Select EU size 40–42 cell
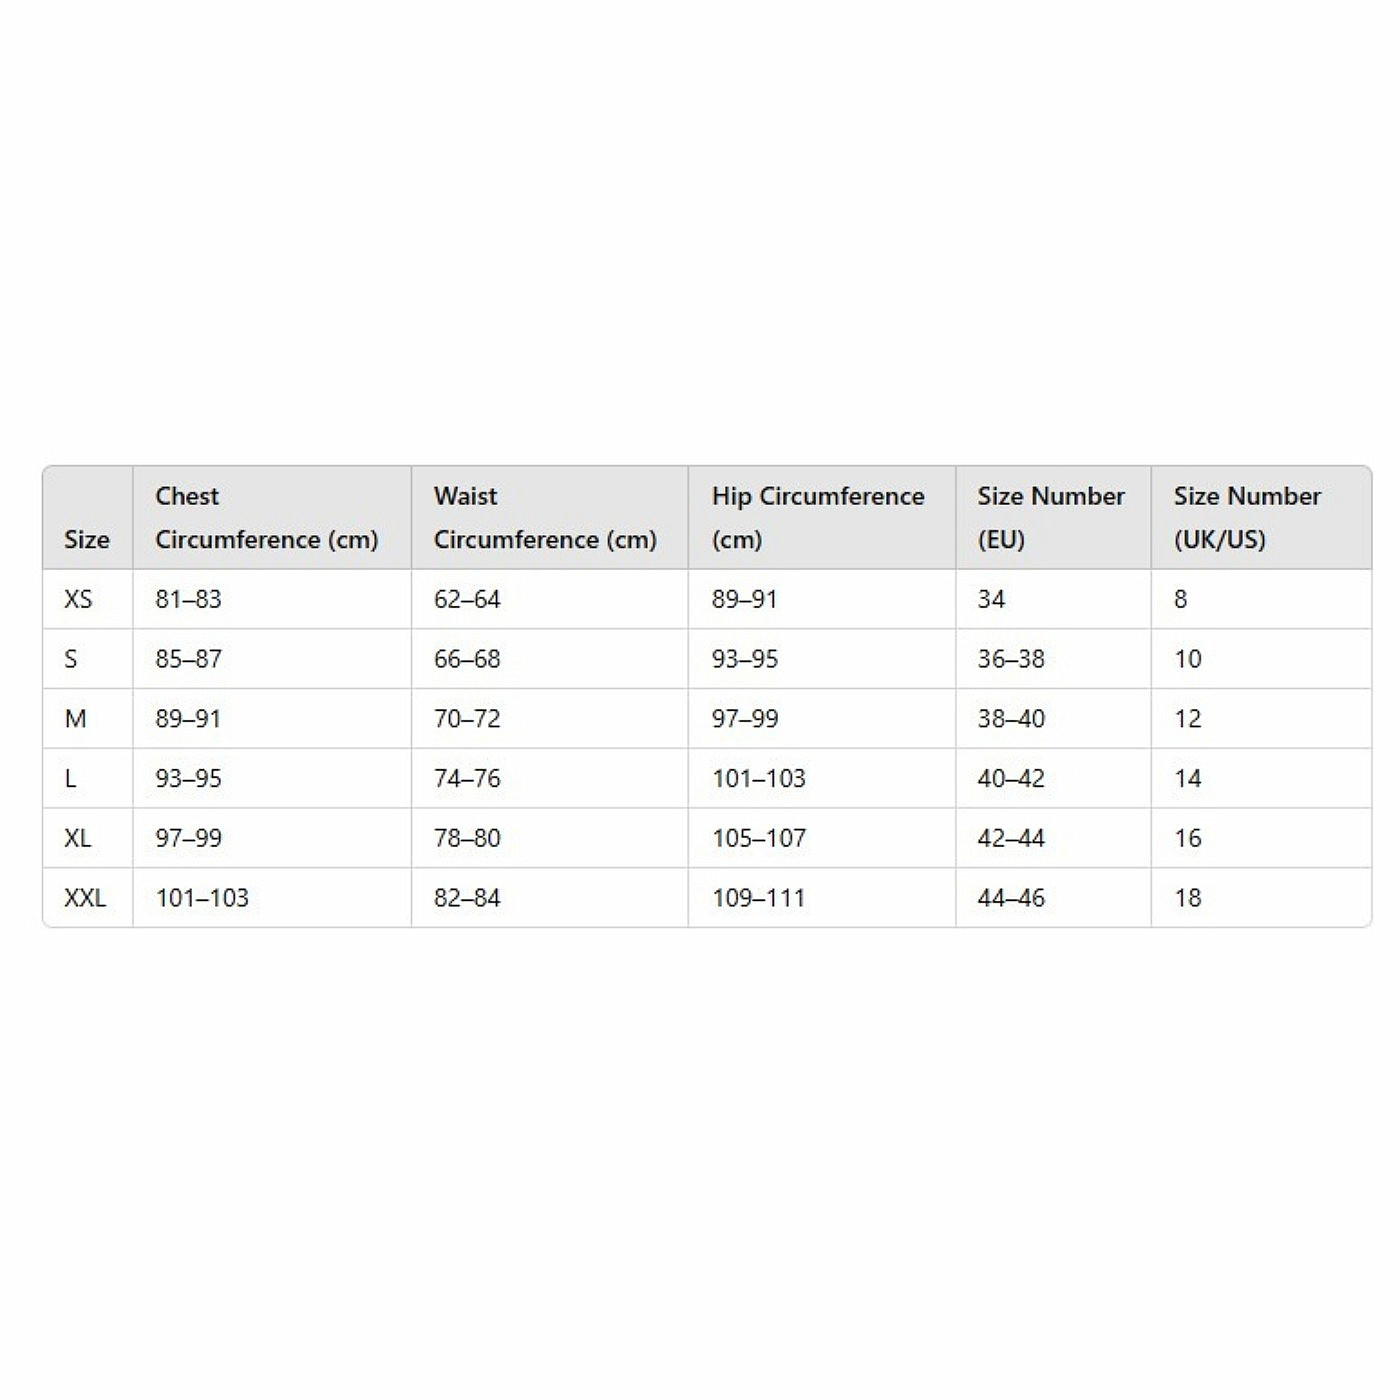Viewport: 1400px width, 1400px height. [x=1011, y=779]
